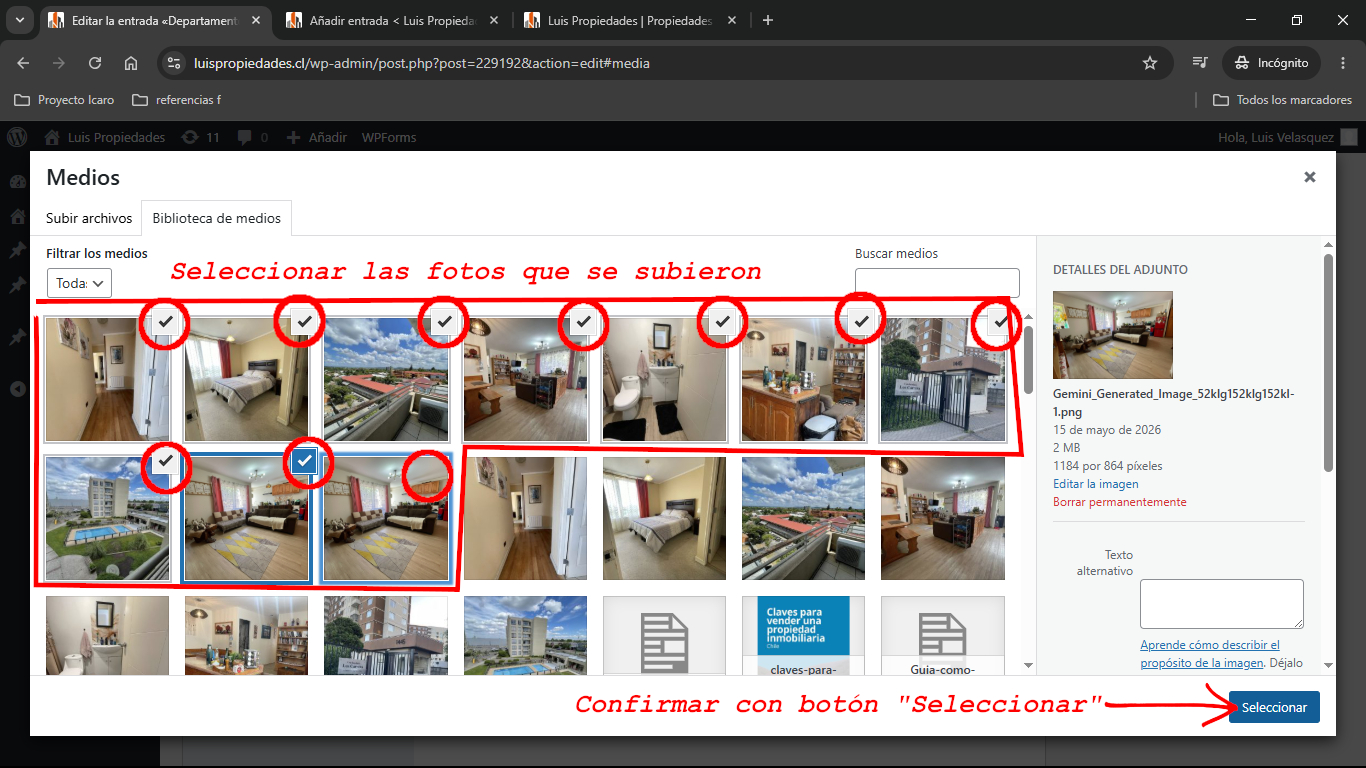Deselect the pool building photo checkmark
The image size is (1366, 768).
coord(167,461)
